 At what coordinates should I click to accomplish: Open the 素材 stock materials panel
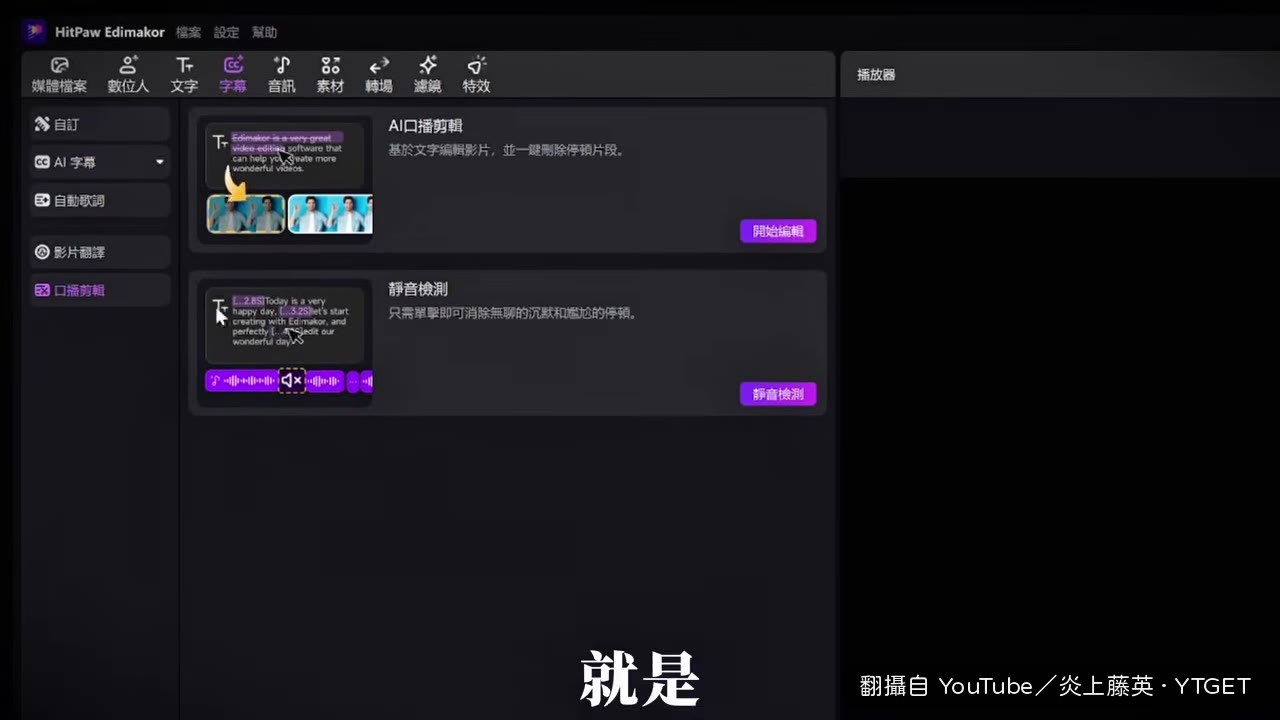330,75
